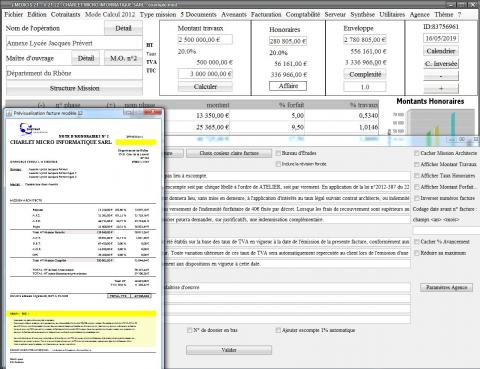Screen dimensions: 480x369
Task: Open the Agence menu
Action: pos(419,15)
